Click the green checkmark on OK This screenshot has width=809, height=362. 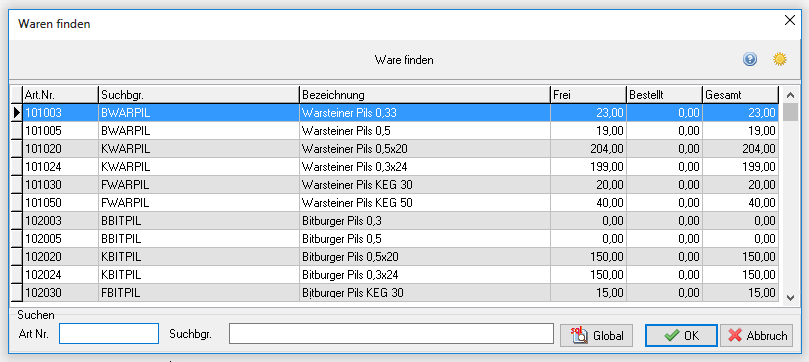(x=671, y=336)
